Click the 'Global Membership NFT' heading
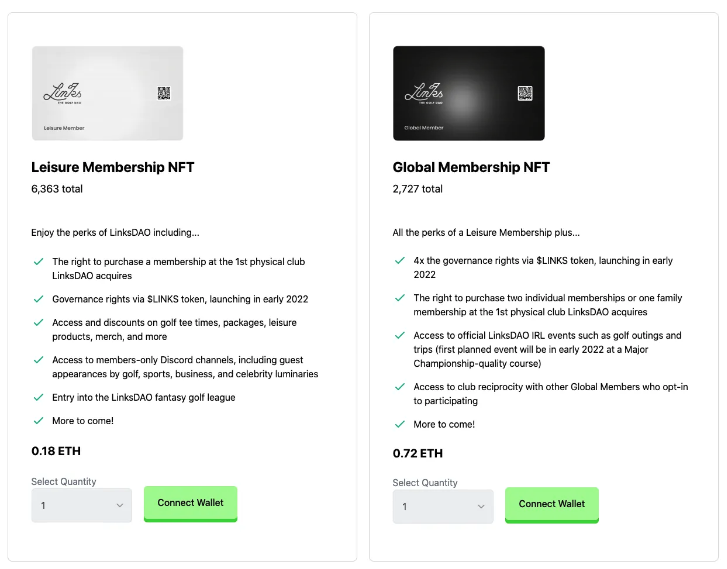 471,167
